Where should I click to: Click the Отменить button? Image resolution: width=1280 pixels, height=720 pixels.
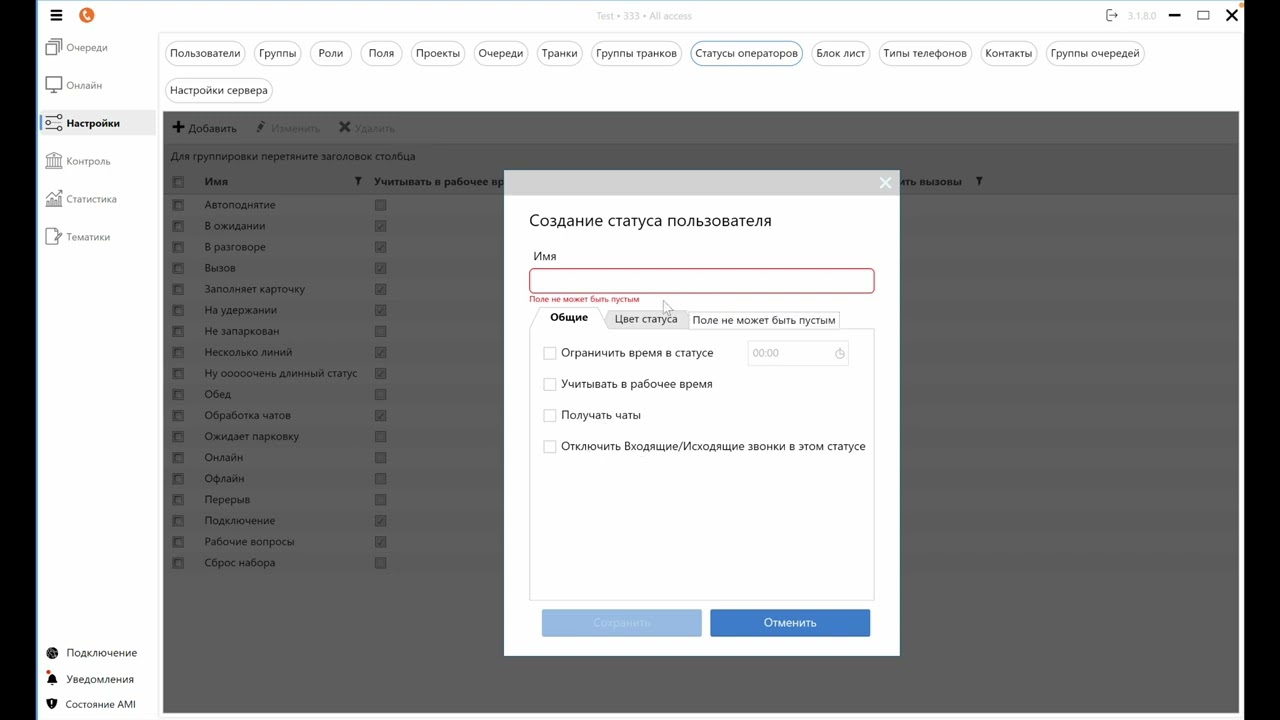click(x=790, y=622)
